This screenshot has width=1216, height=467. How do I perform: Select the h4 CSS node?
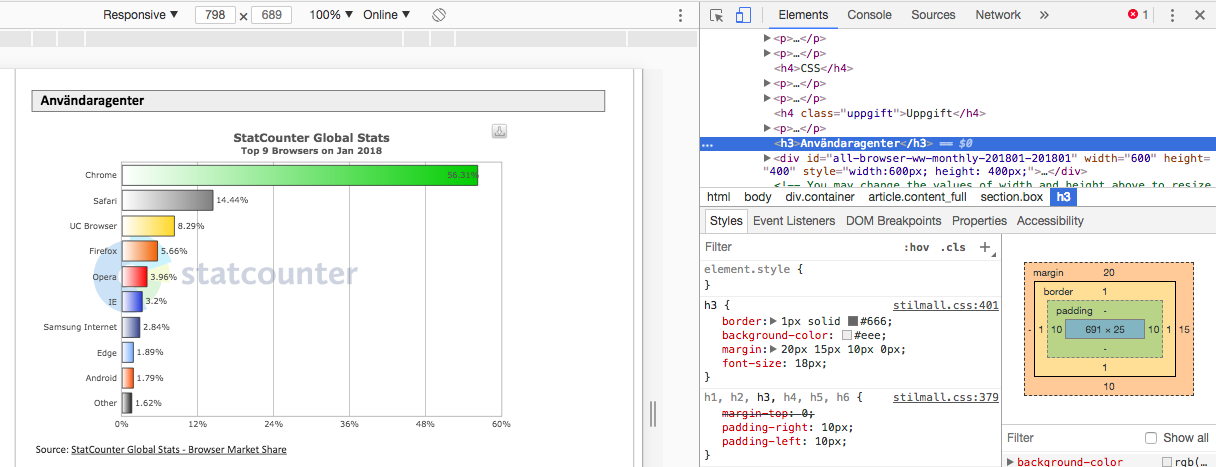tap(813, 68)
